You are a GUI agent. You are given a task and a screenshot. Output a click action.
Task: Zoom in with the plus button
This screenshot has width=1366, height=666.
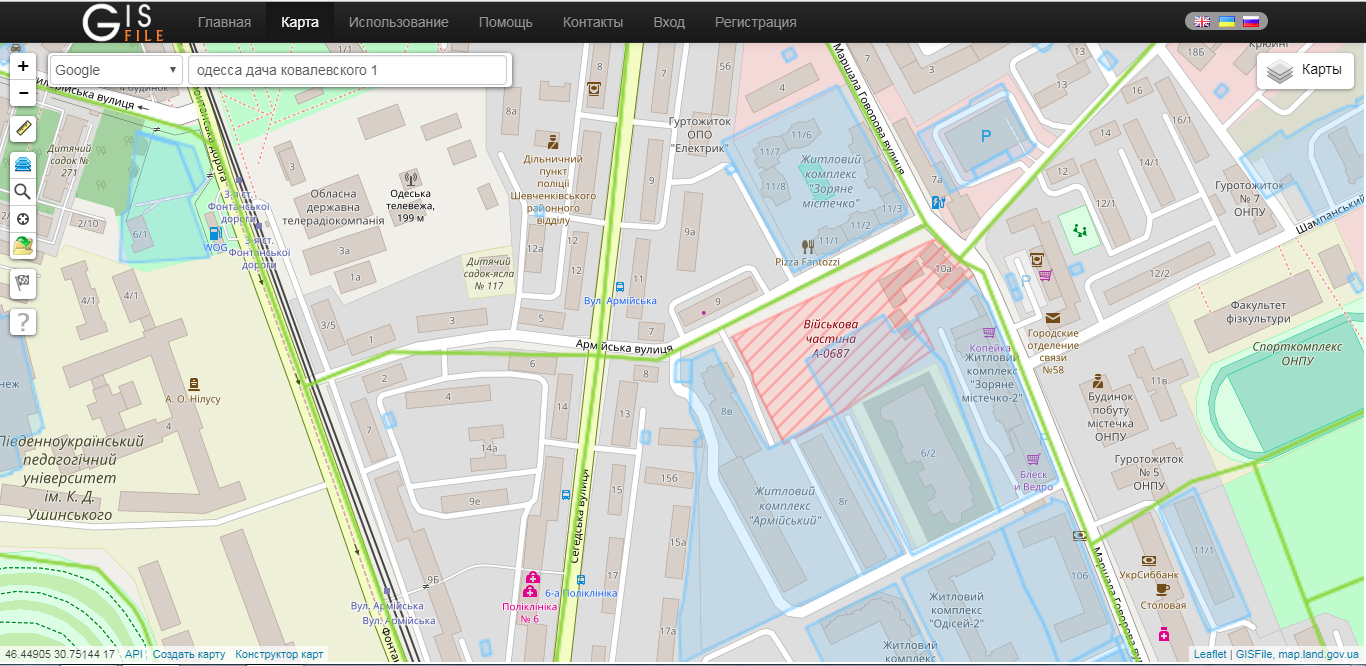tap(23, 66)
